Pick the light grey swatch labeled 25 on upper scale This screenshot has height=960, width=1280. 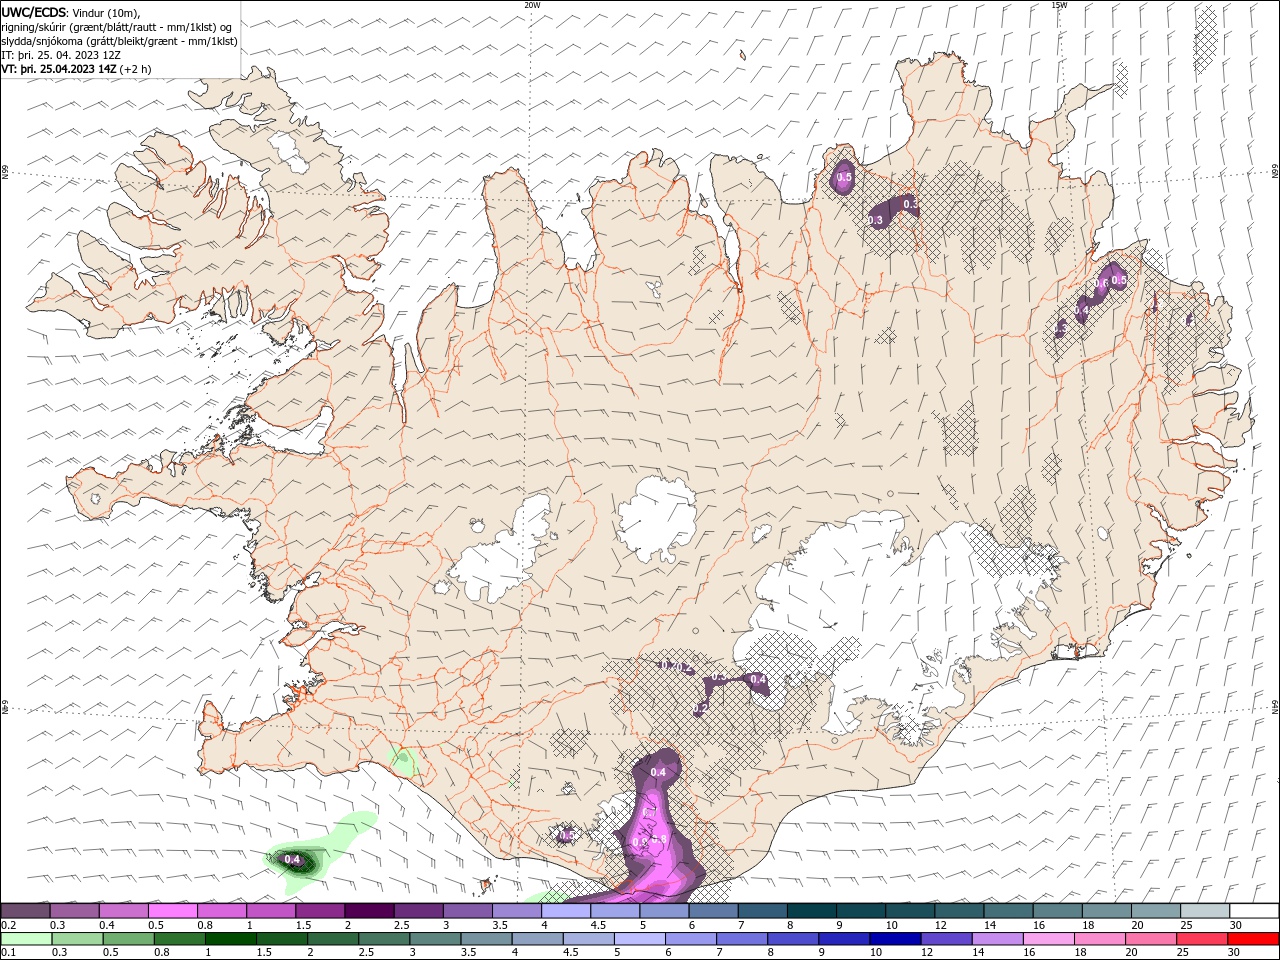(1205, 911)
